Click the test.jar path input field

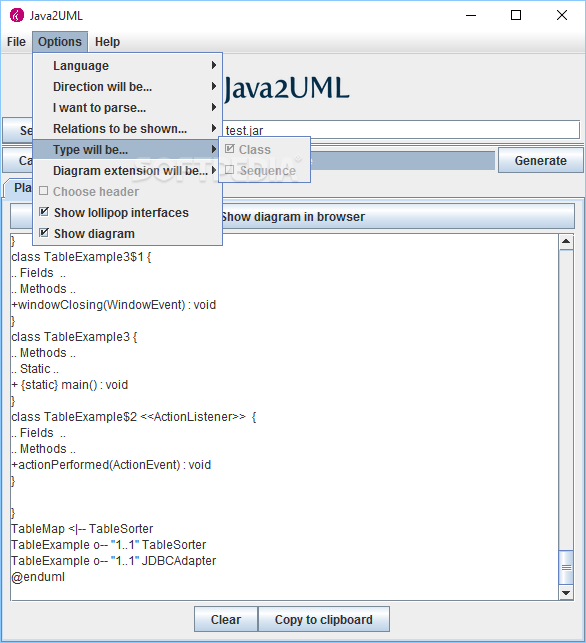pyautogui.click(x=401, y=130)
